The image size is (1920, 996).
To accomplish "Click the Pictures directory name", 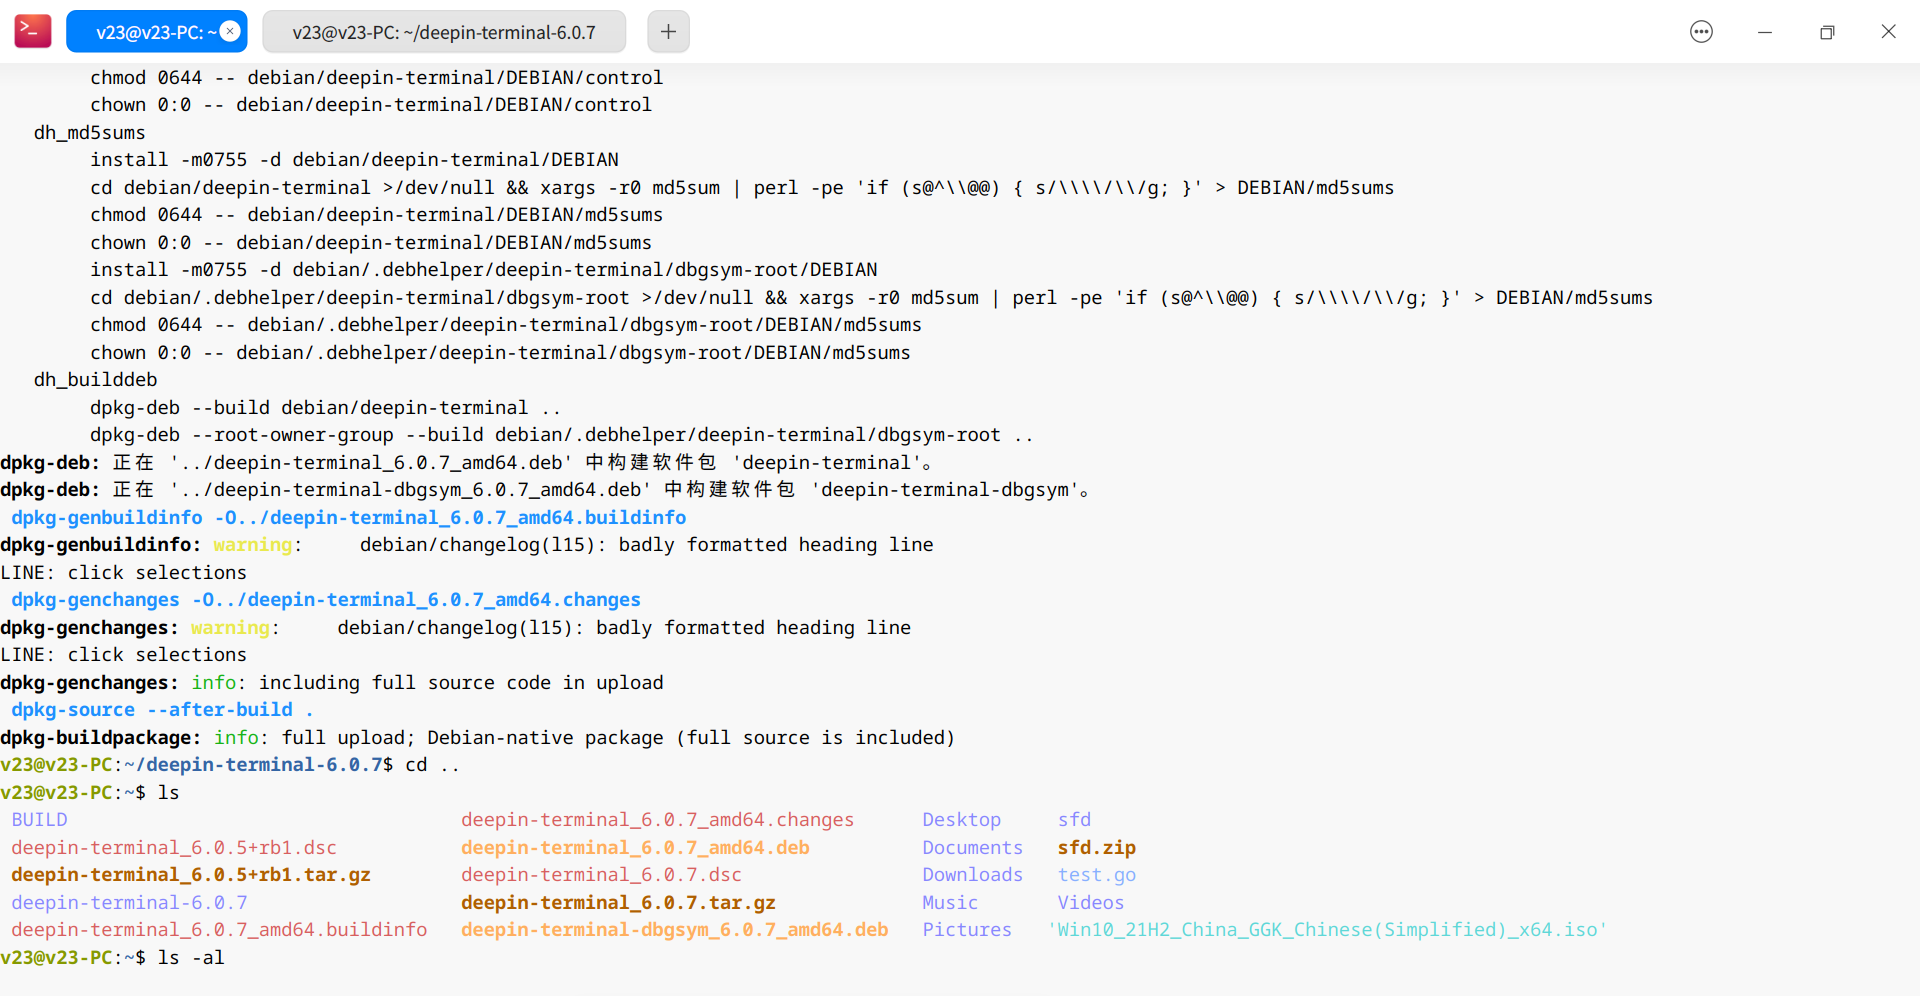I will click(967, 930).
